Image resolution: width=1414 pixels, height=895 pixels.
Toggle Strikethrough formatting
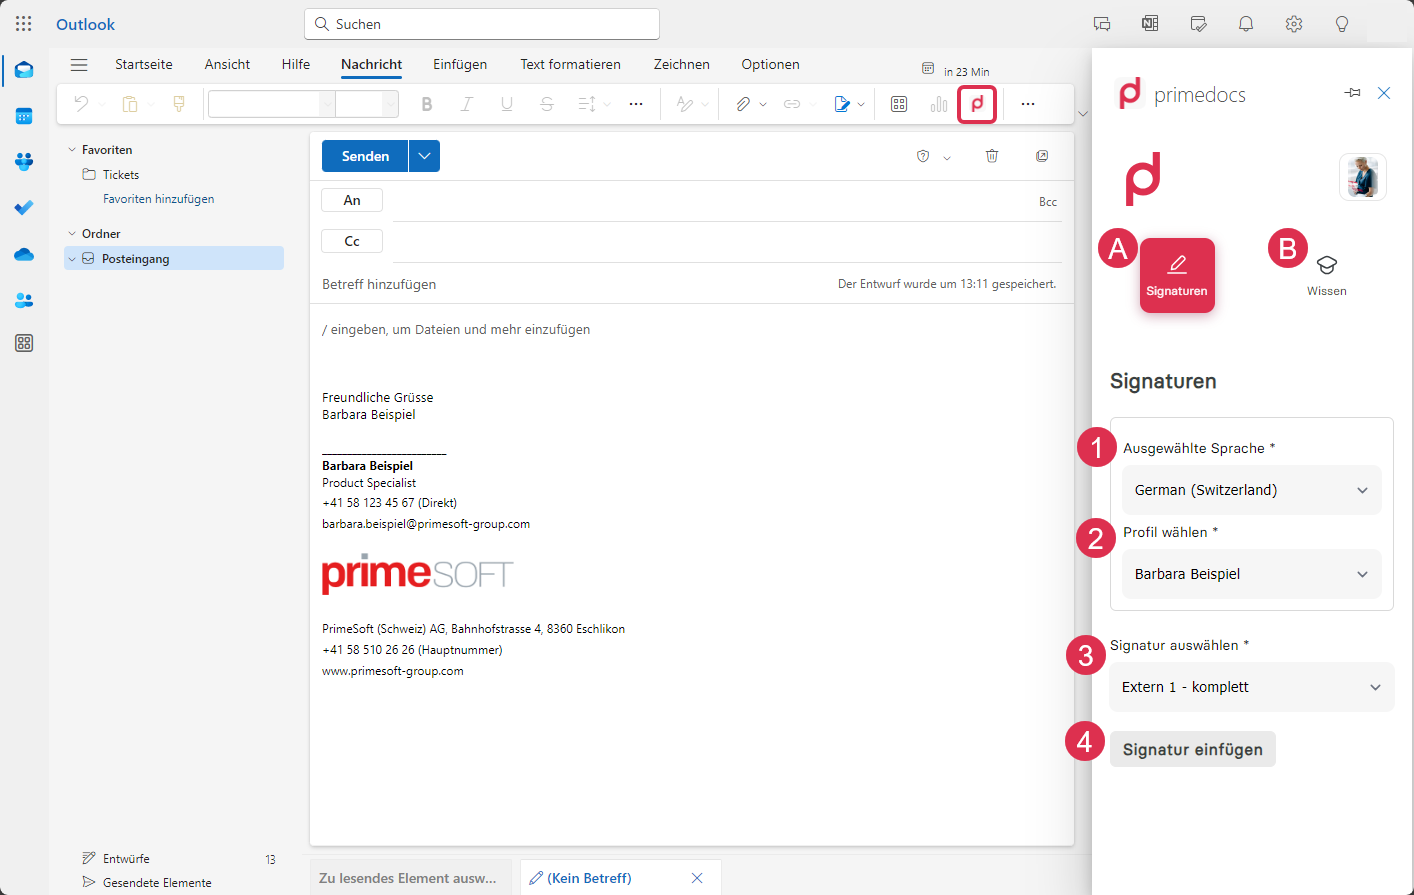point(547,104)
